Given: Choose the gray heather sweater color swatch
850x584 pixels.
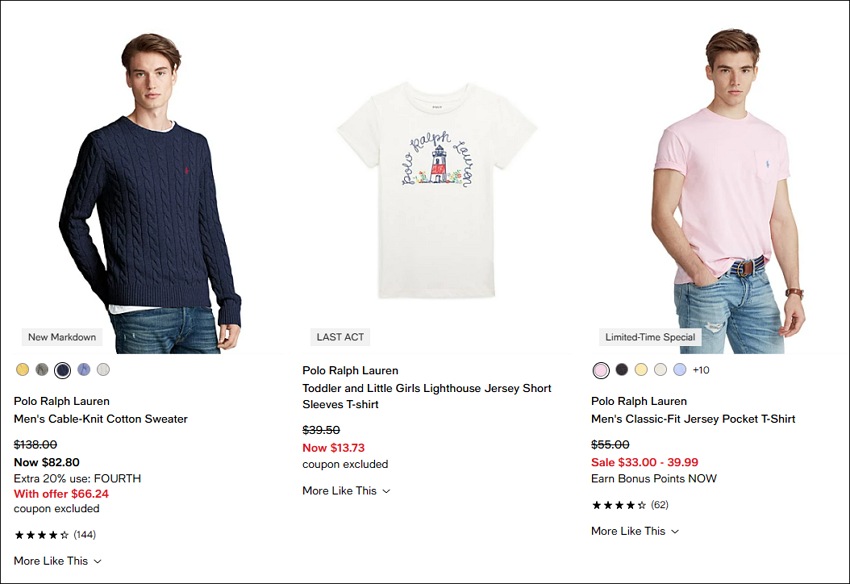Looking at the screenshot, I should pyautogui.click(x=42, y=370).
